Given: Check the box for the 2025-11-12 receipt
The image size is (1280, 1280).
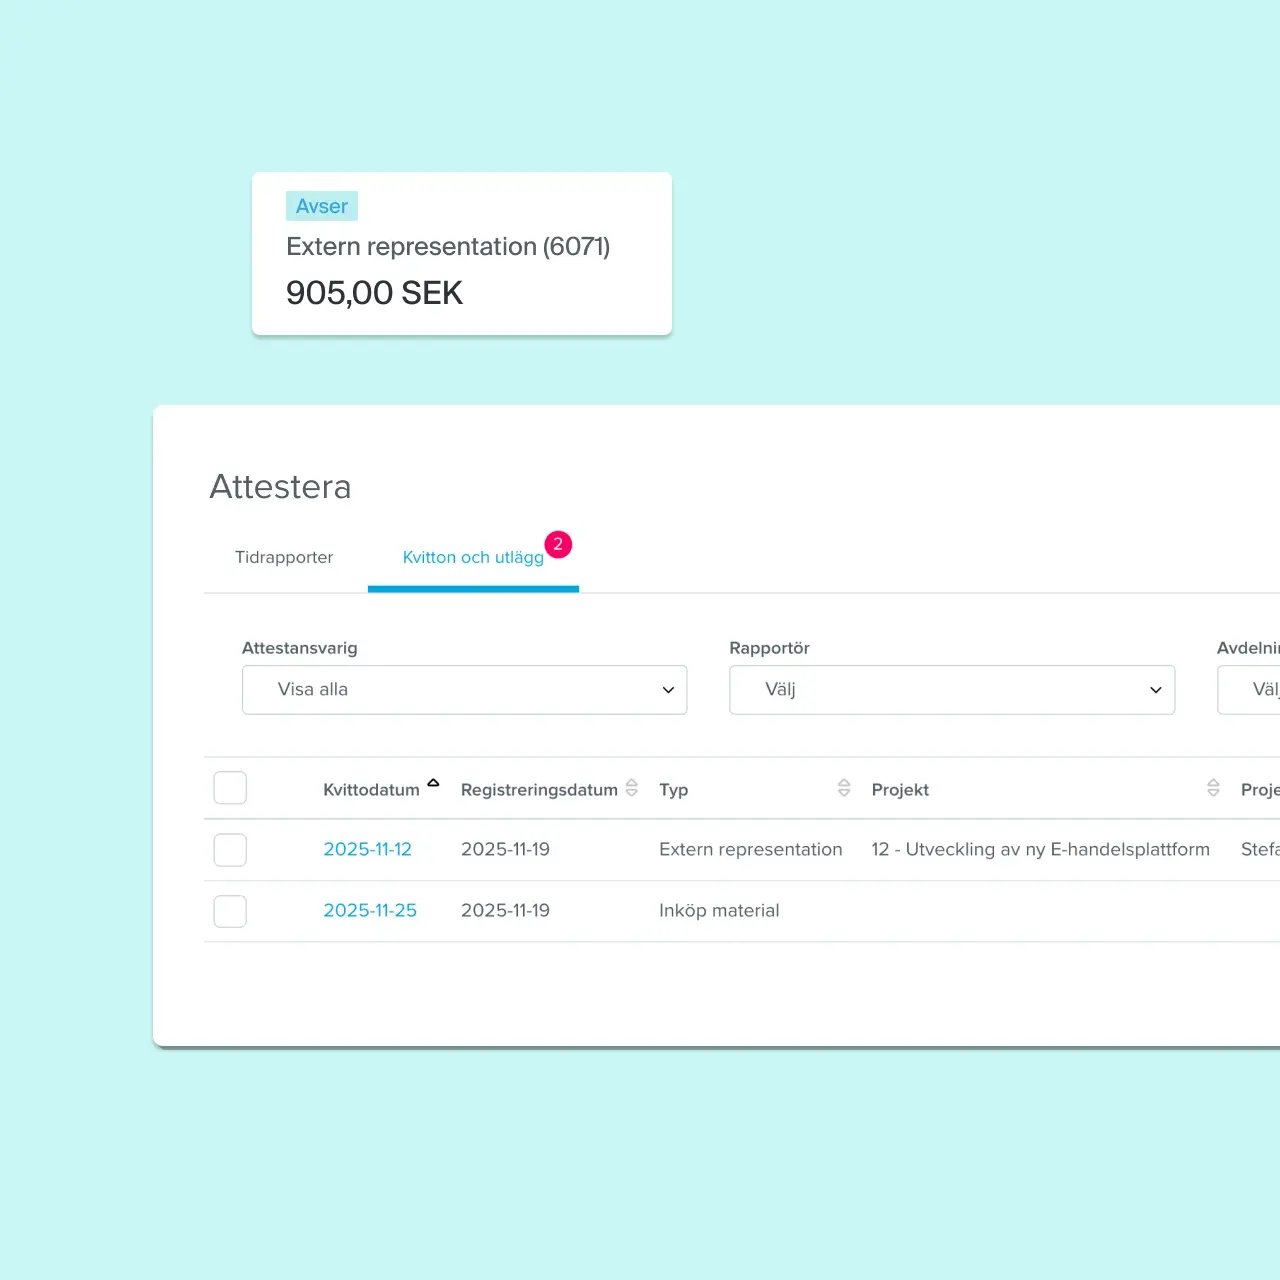Looking at the screenshot, I should click(x=230, y=850).
